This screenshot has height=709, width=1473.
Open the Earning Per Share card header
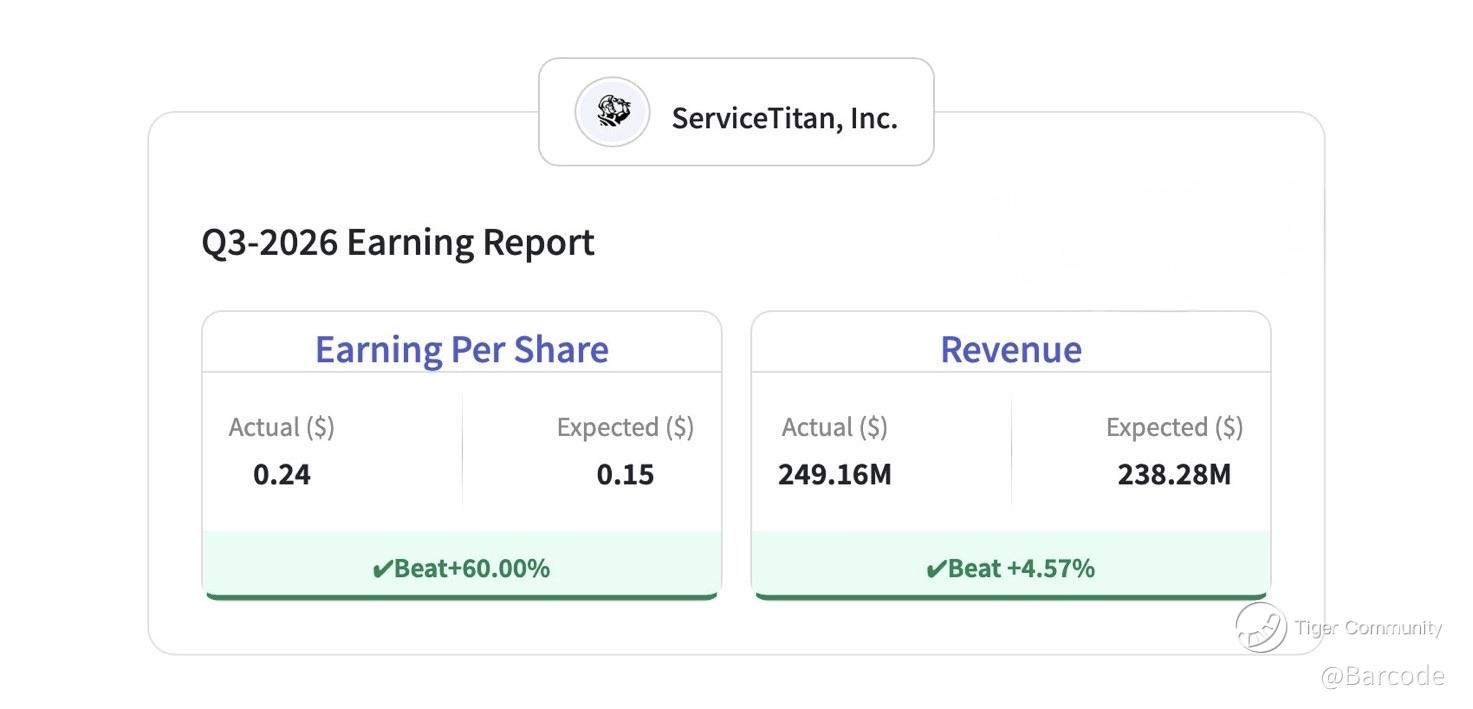tap(461, 349)
